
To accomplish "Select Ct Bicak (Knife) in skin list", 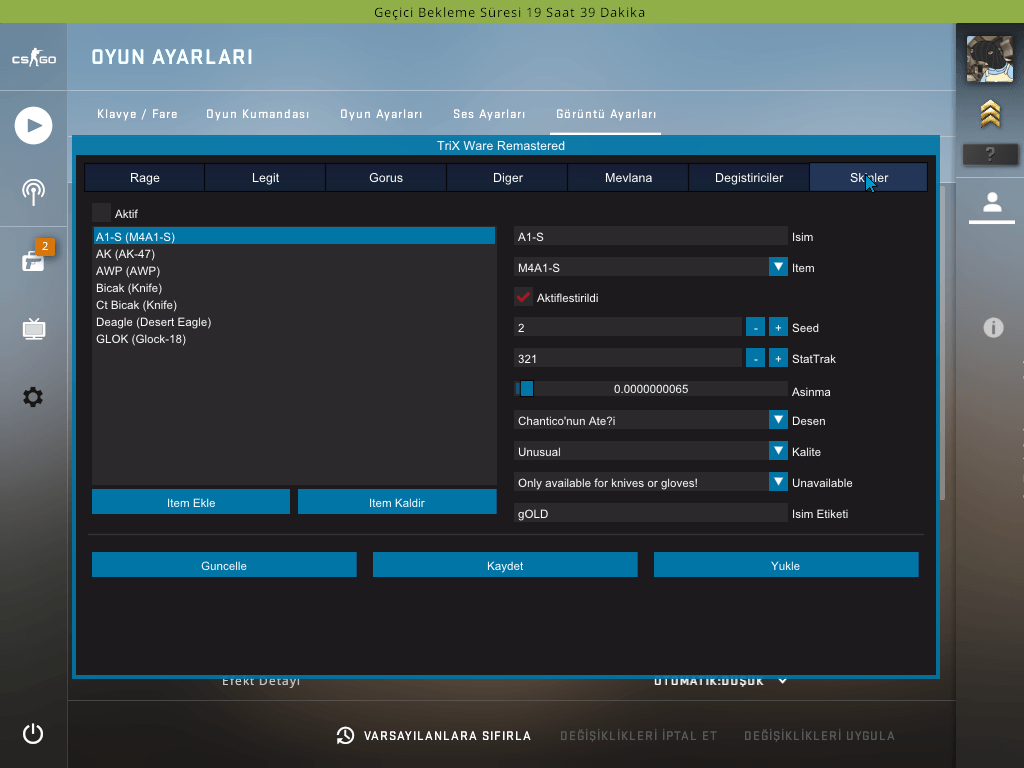I will click(294, 304).
